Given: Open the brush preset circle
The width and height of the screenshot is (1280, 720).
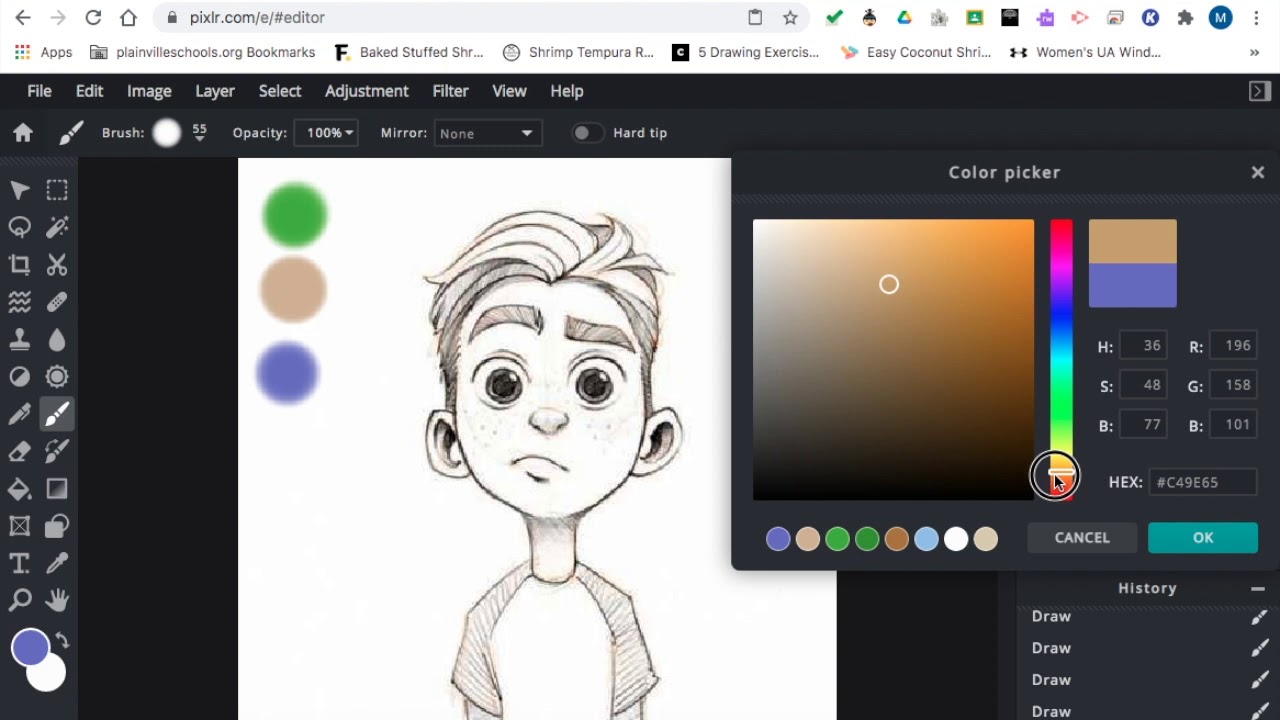Looking at the screenshot, I should coord(167,133).
